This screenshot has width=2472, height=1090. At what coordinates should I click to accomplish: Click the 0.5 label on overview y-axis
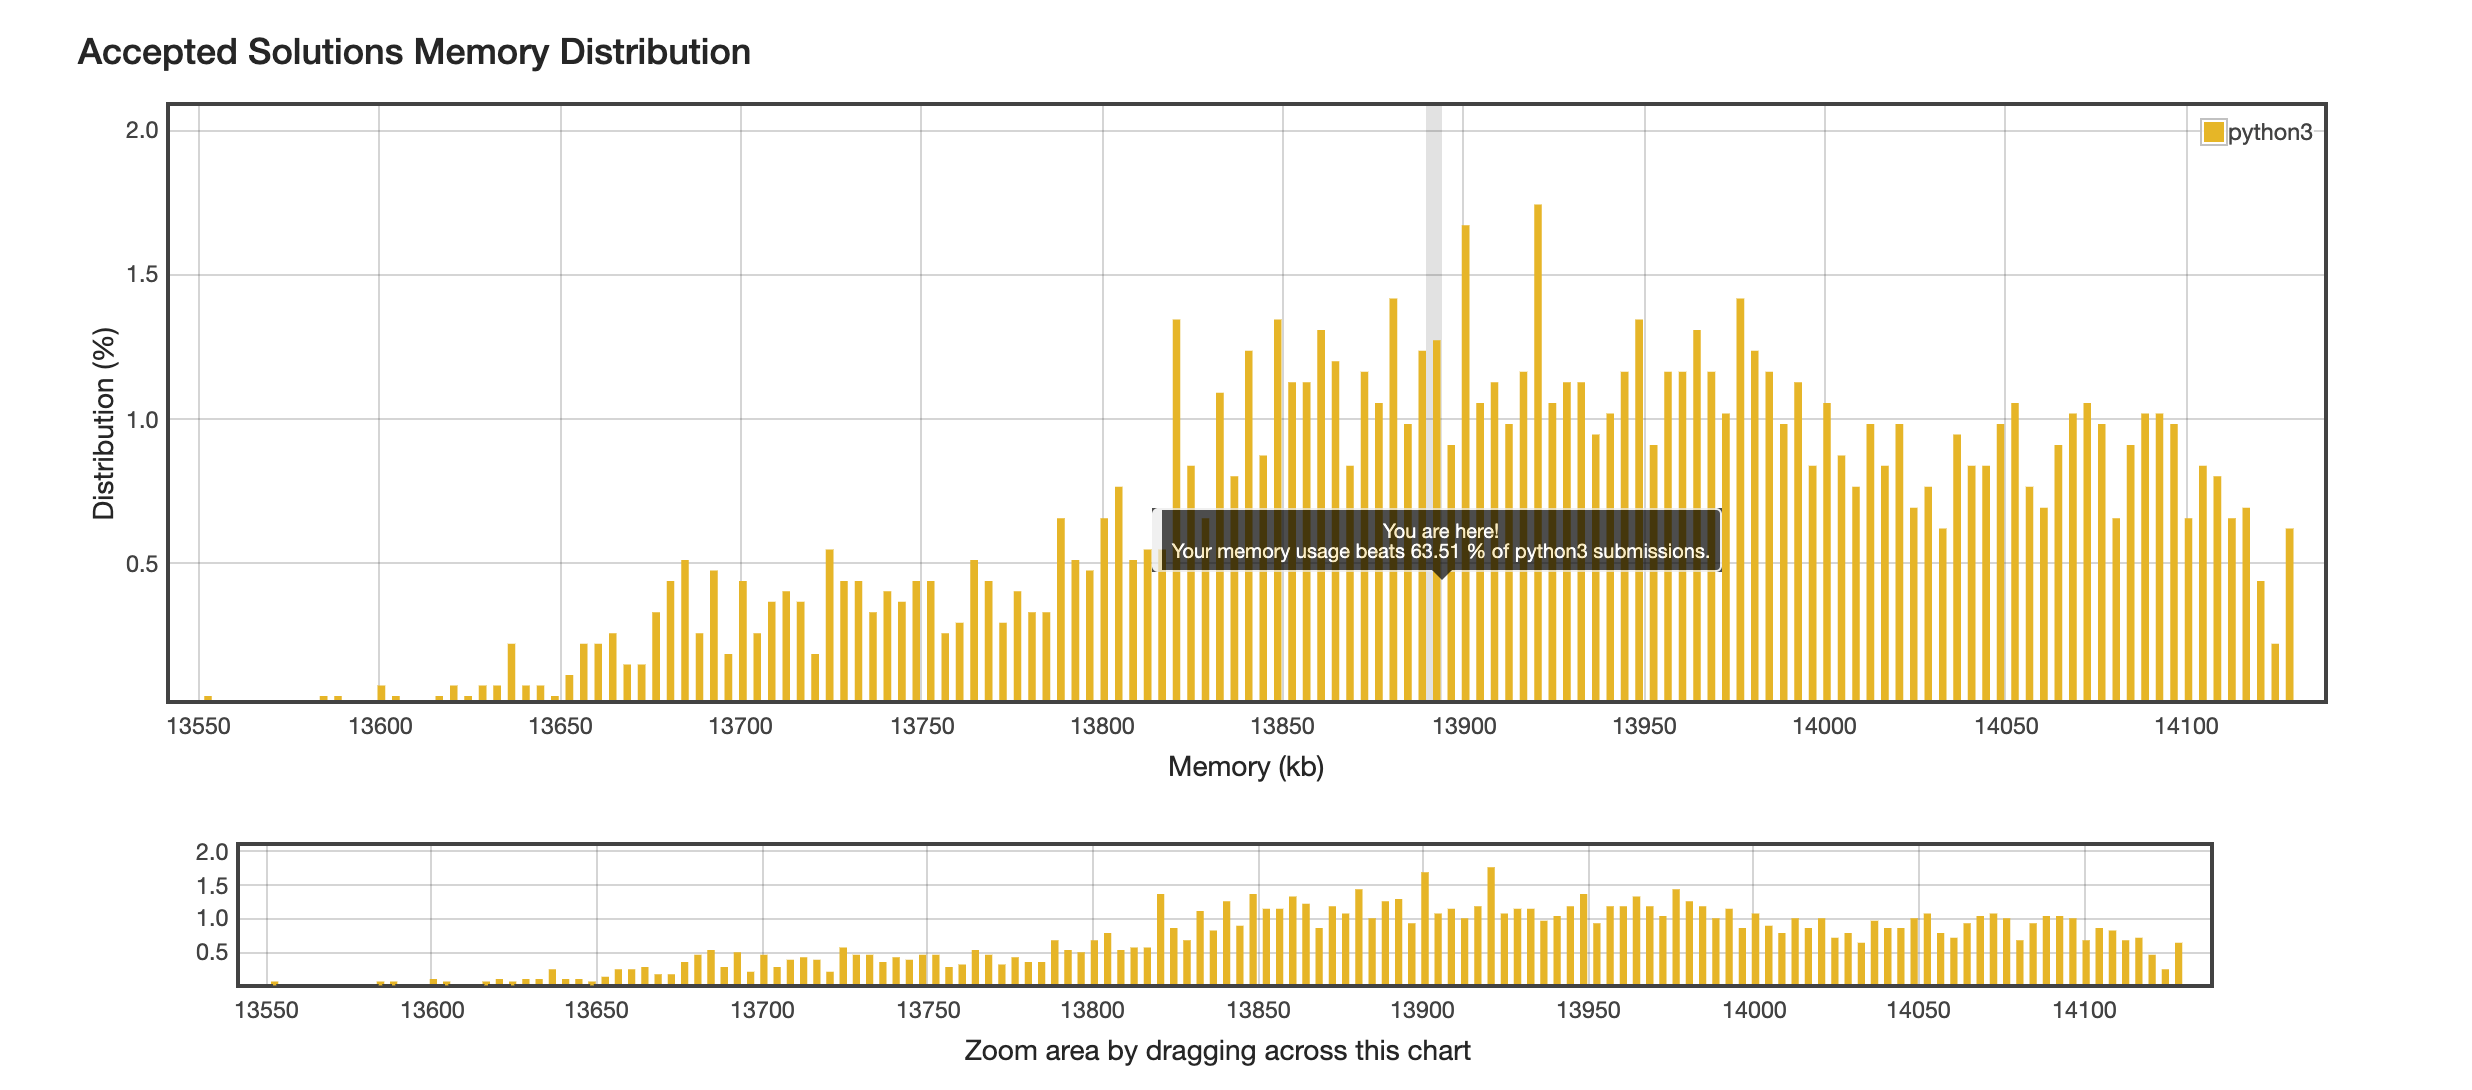(x=212, y=952)
